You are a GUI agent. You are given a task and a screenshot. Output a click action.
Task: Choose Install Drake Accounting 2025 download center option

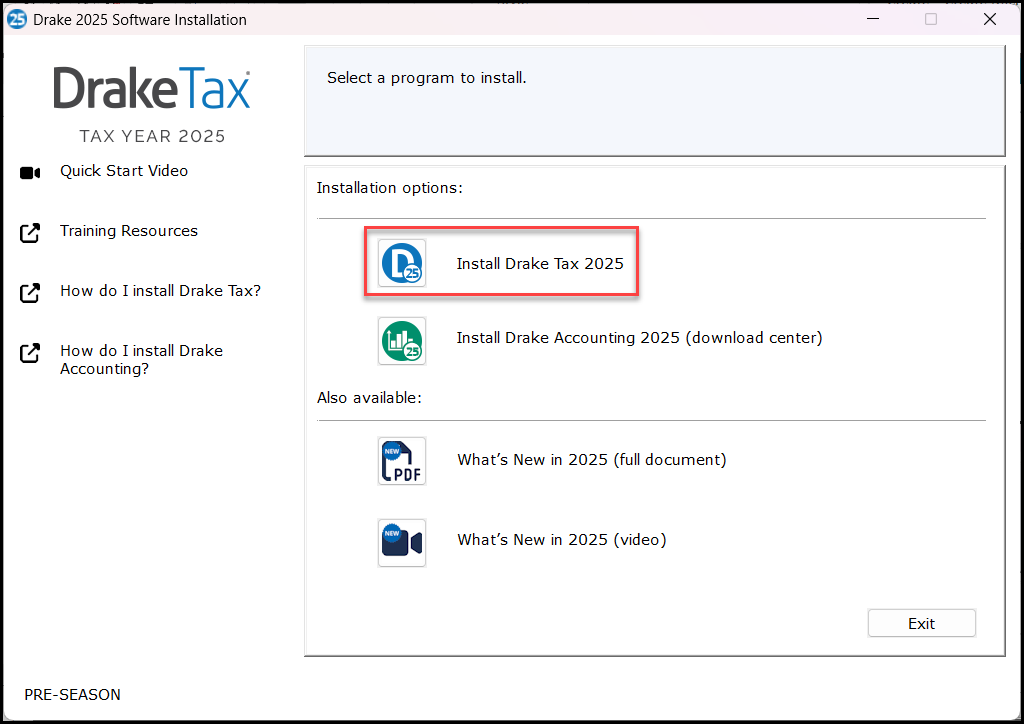click(x=639, y=338)
